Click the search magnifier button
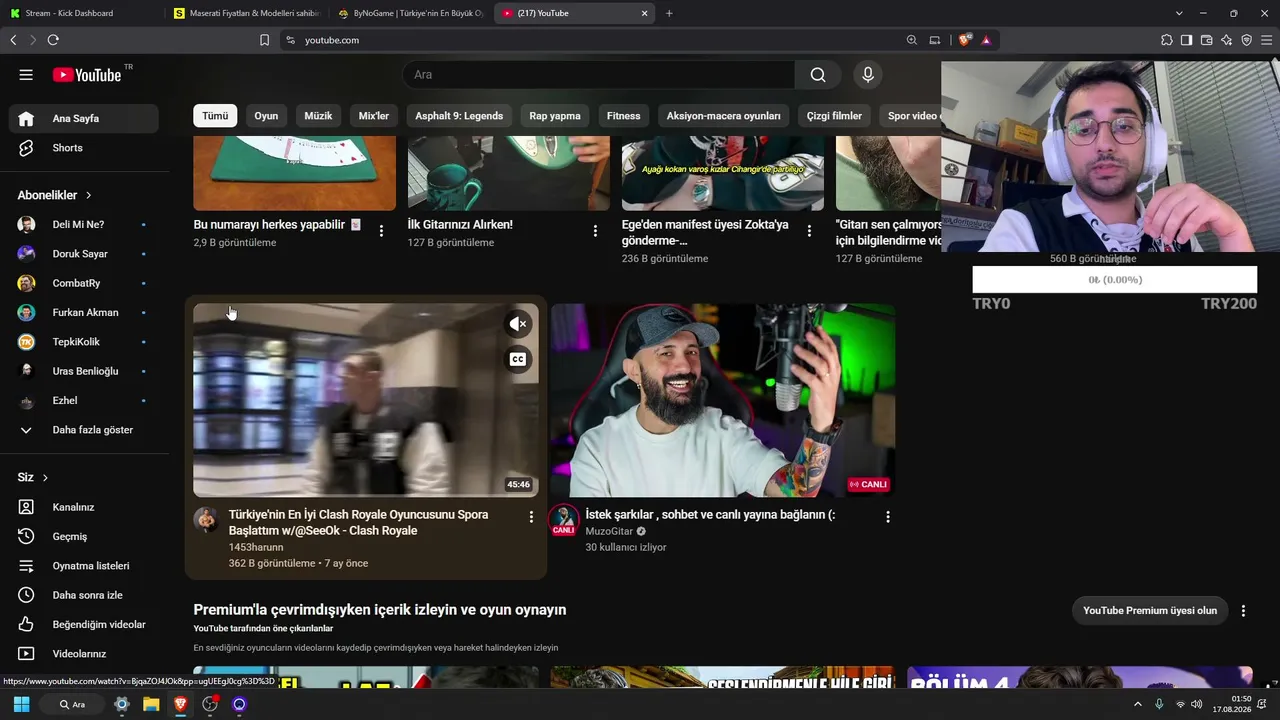Viewport: 1280px width, 720px height. coord(818,75)
